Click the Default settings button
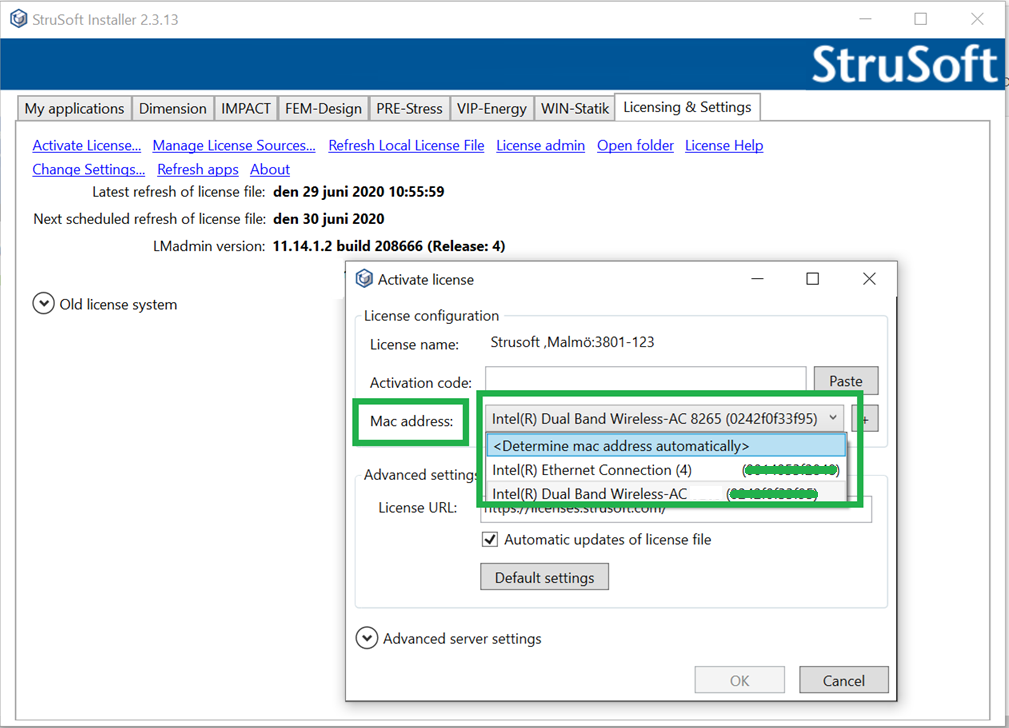This screenshot has width=1009, height=728. [x=544, y=577]
